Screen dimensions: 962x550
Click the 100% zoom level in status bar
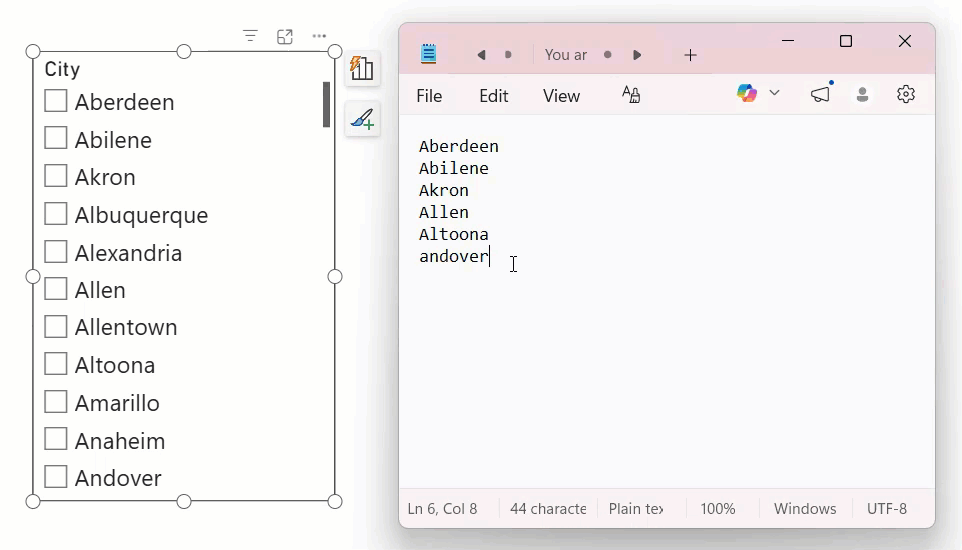pos(718,509)
